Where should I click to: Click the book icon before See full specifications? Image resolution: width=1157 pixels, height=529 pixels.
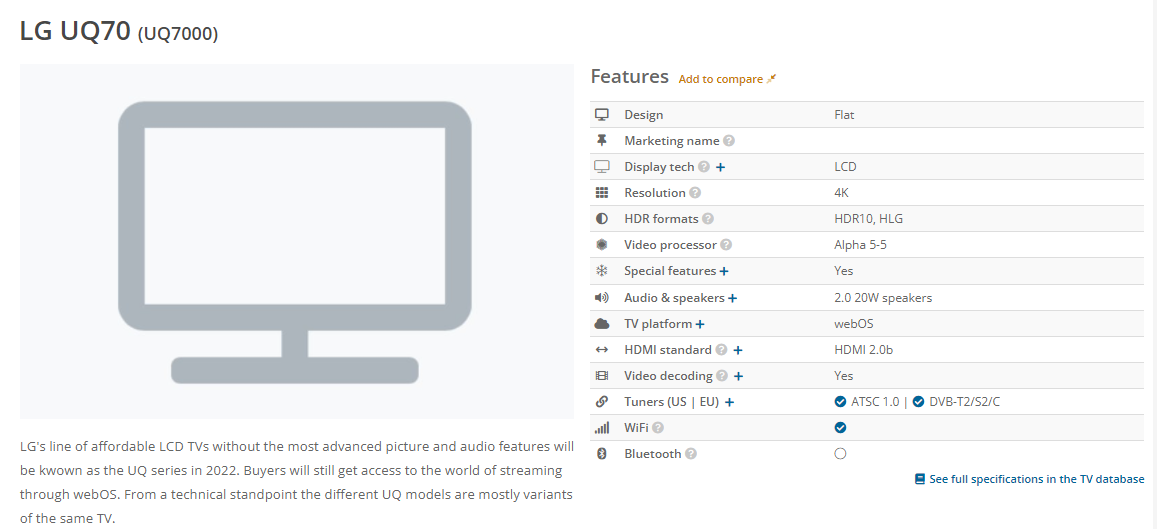point(919,479)
